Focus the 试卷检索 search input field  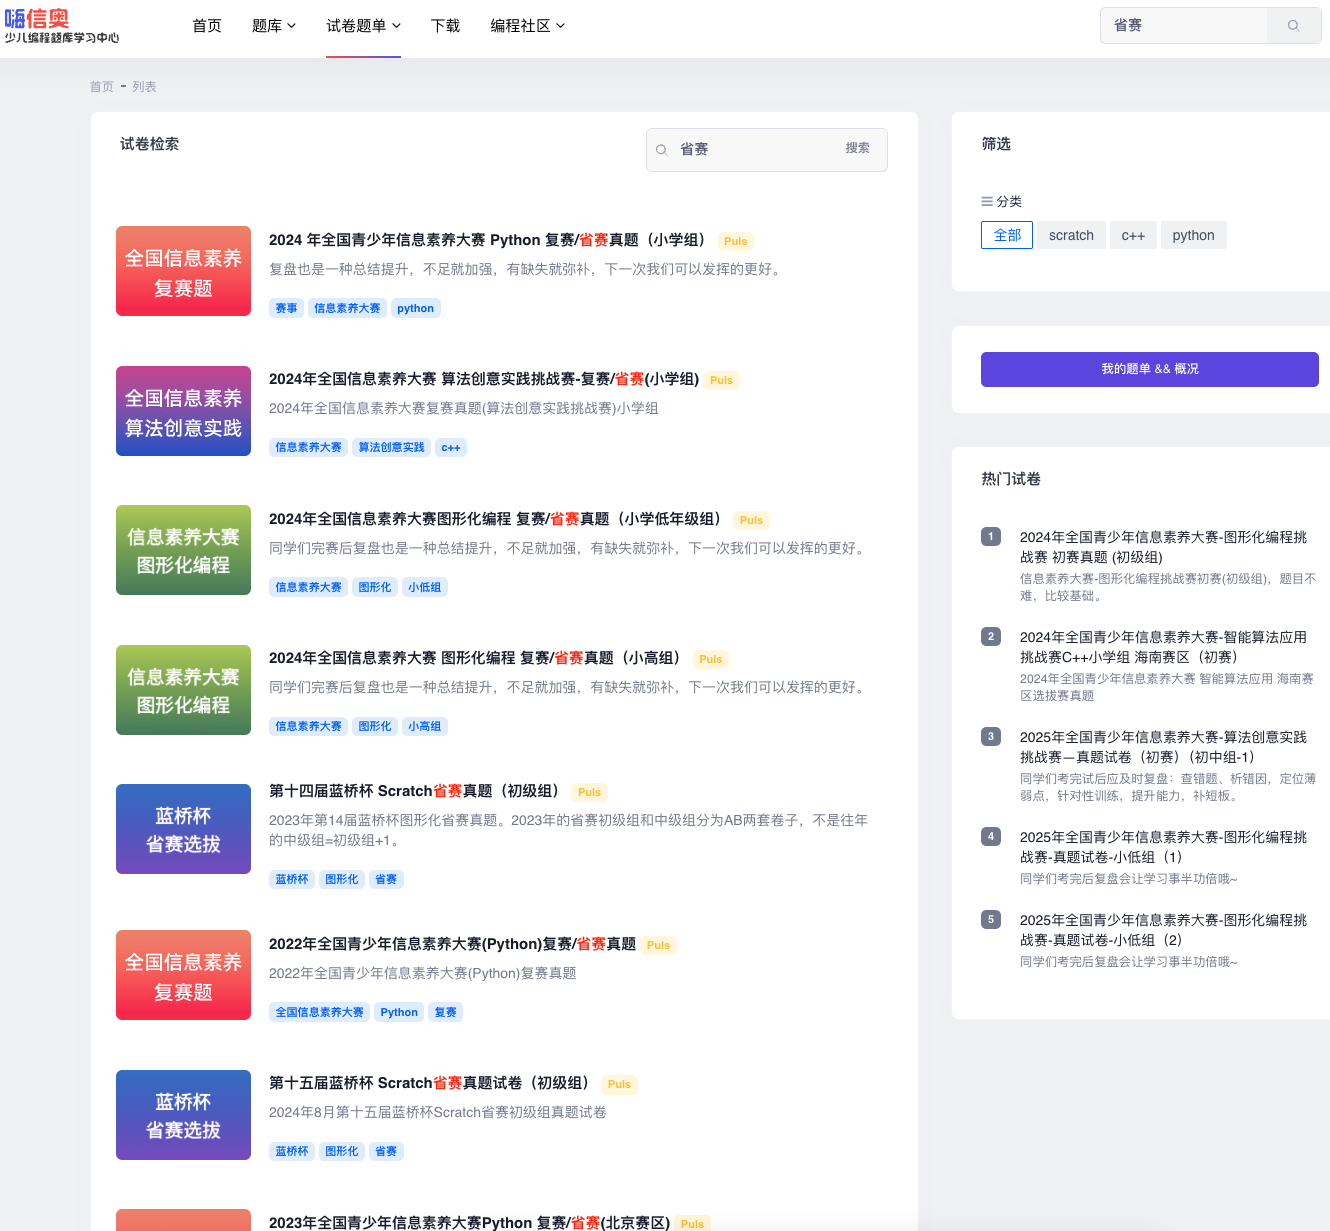[x=750, y=149]
